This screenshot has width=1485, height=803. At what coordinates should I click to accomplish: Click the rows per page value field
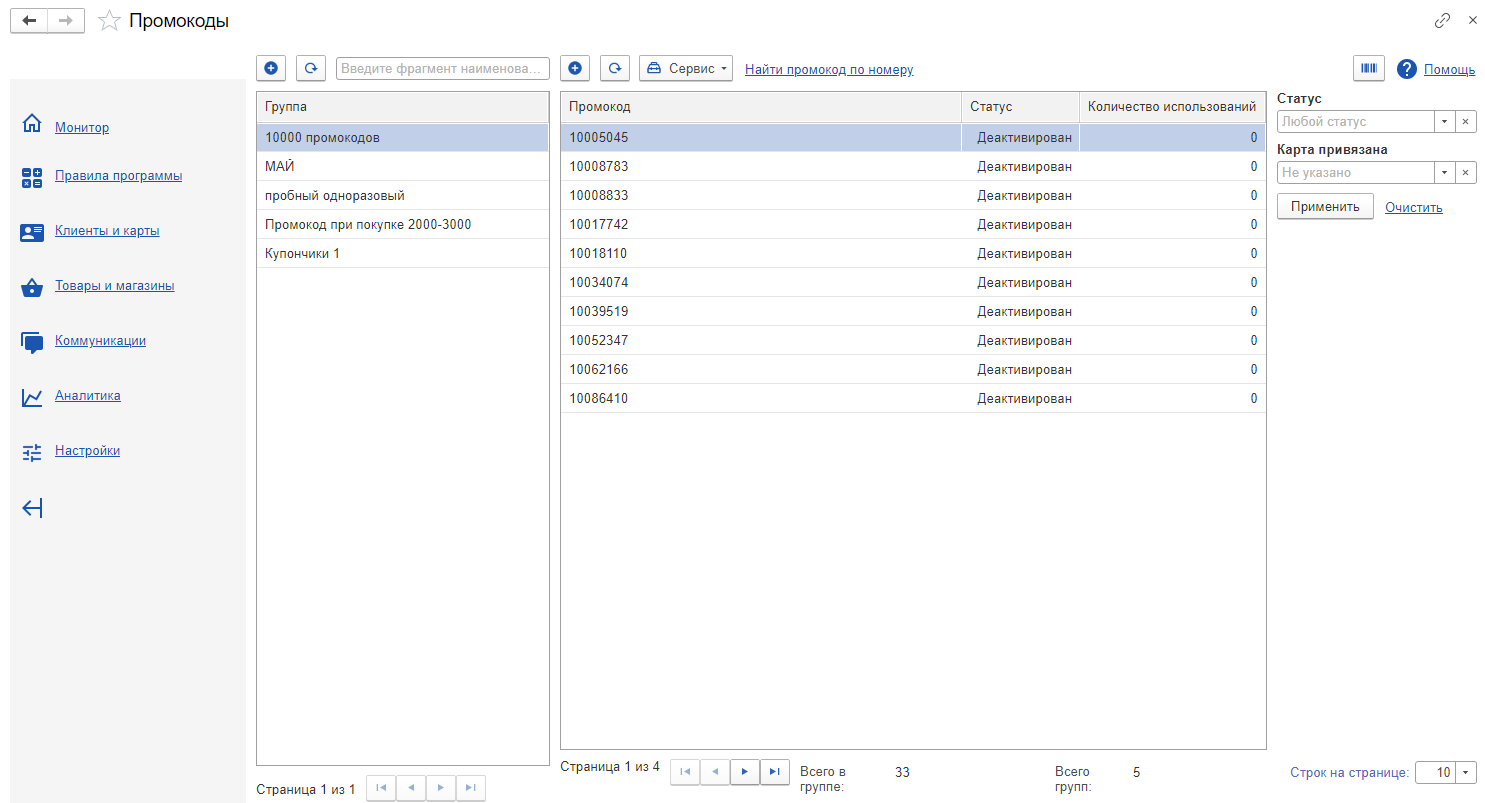tap(1436, 772)
